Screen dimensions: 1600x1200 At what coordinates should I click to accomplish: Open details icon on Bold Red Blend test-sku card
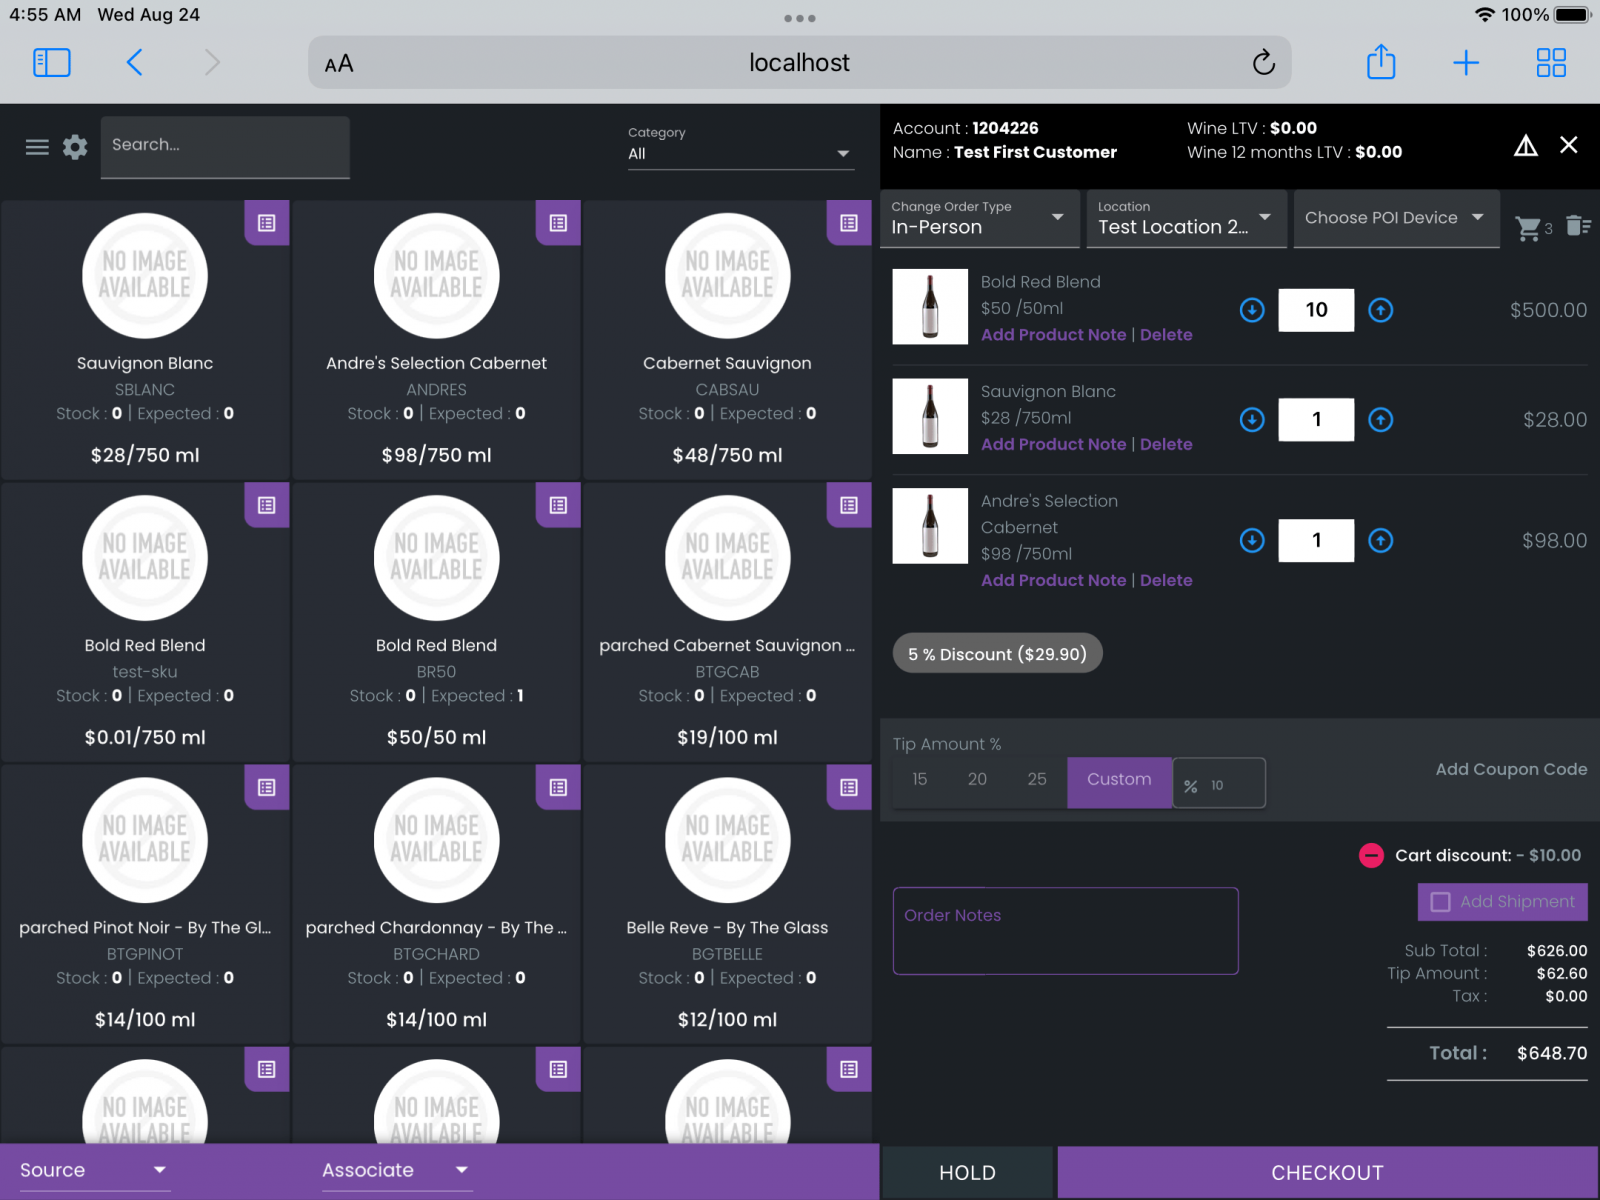pos(267,505)
